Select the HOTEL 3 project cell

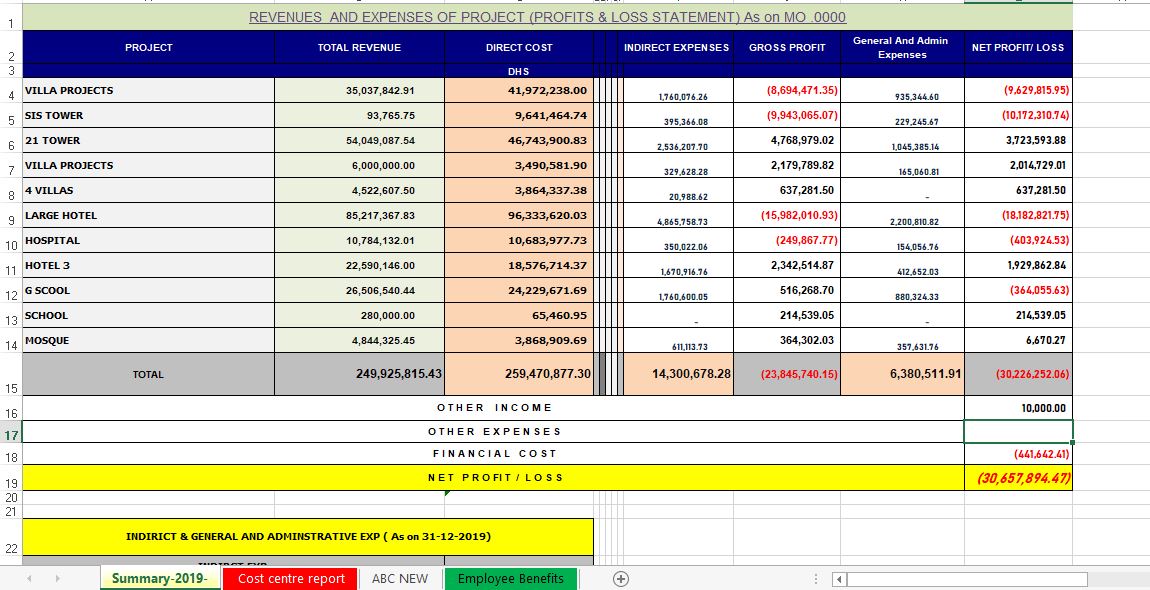(148, 265)
